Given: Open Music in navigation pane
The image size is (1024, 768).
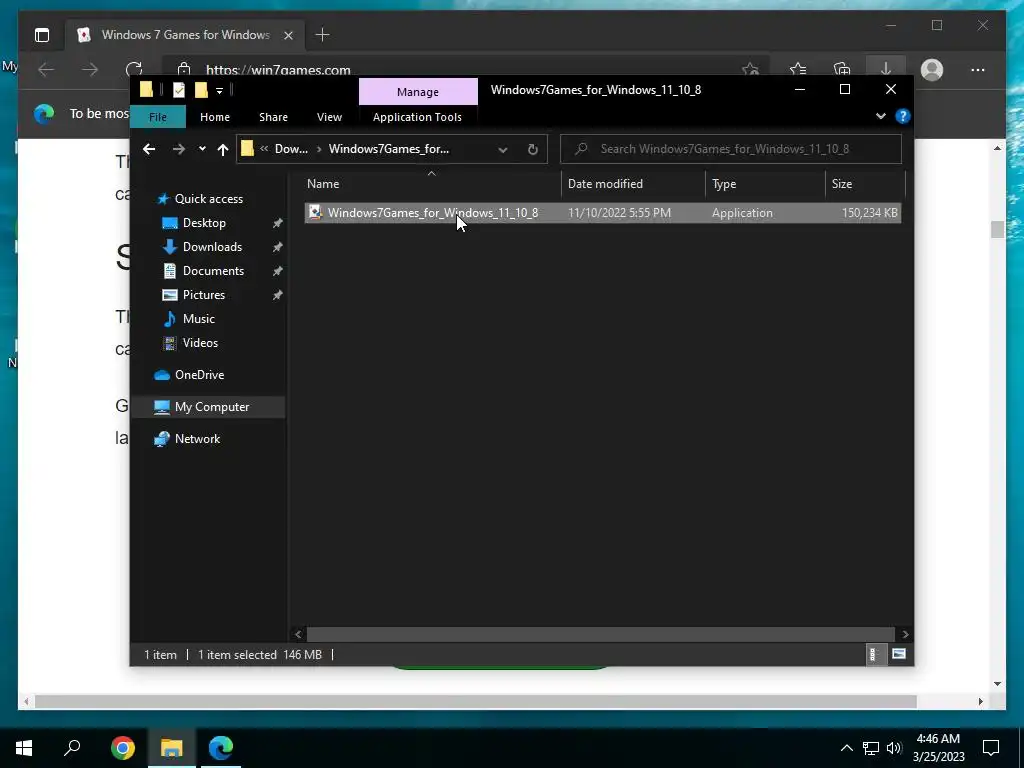Looking at the screenshot, I should click(x=199, y=319).
